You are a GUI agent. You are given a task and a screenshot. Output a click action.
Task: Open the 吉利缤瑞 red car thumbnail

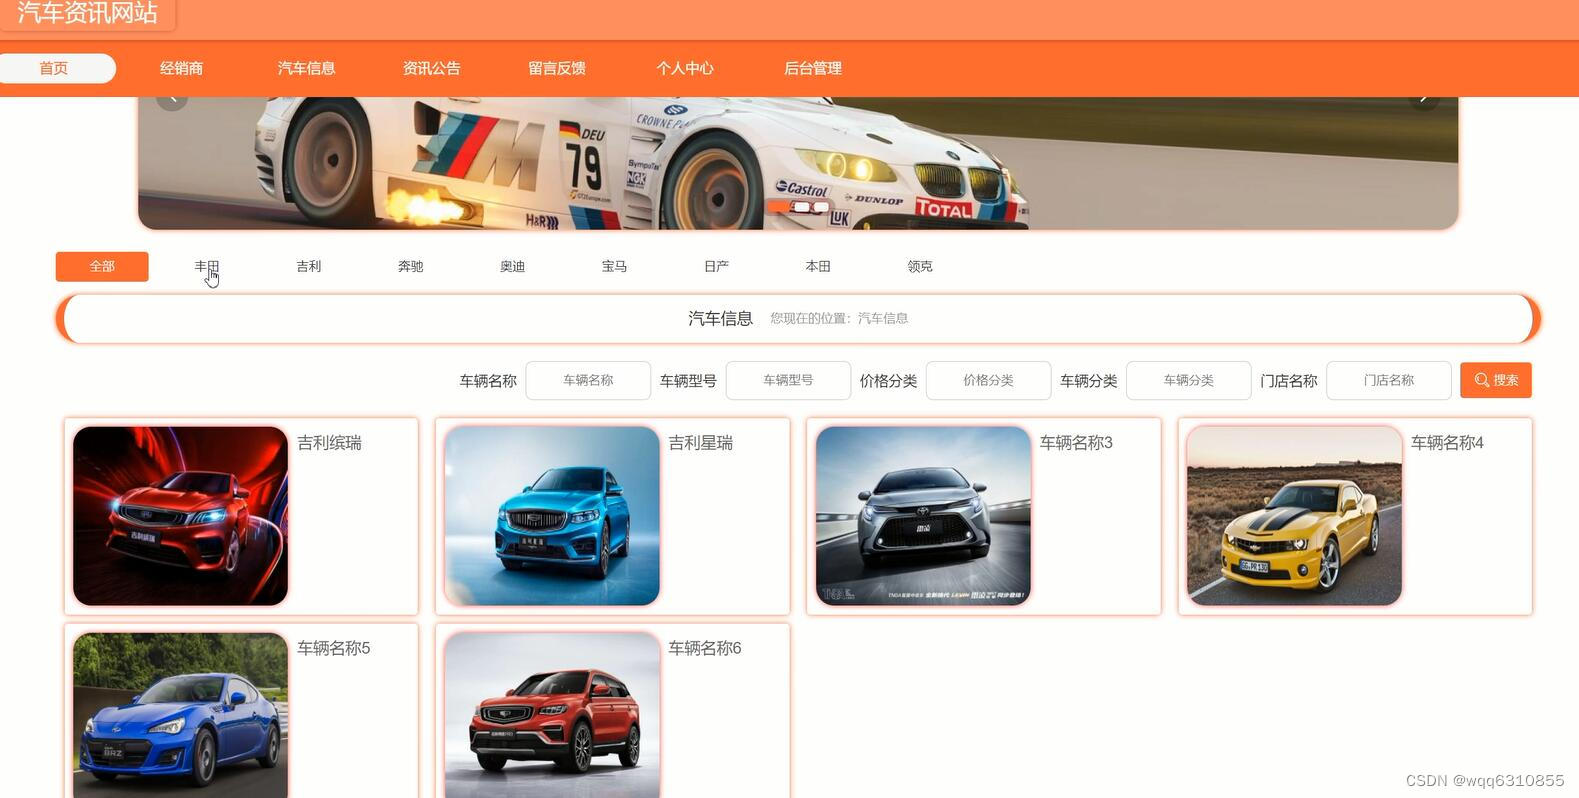tap(180, 516)
